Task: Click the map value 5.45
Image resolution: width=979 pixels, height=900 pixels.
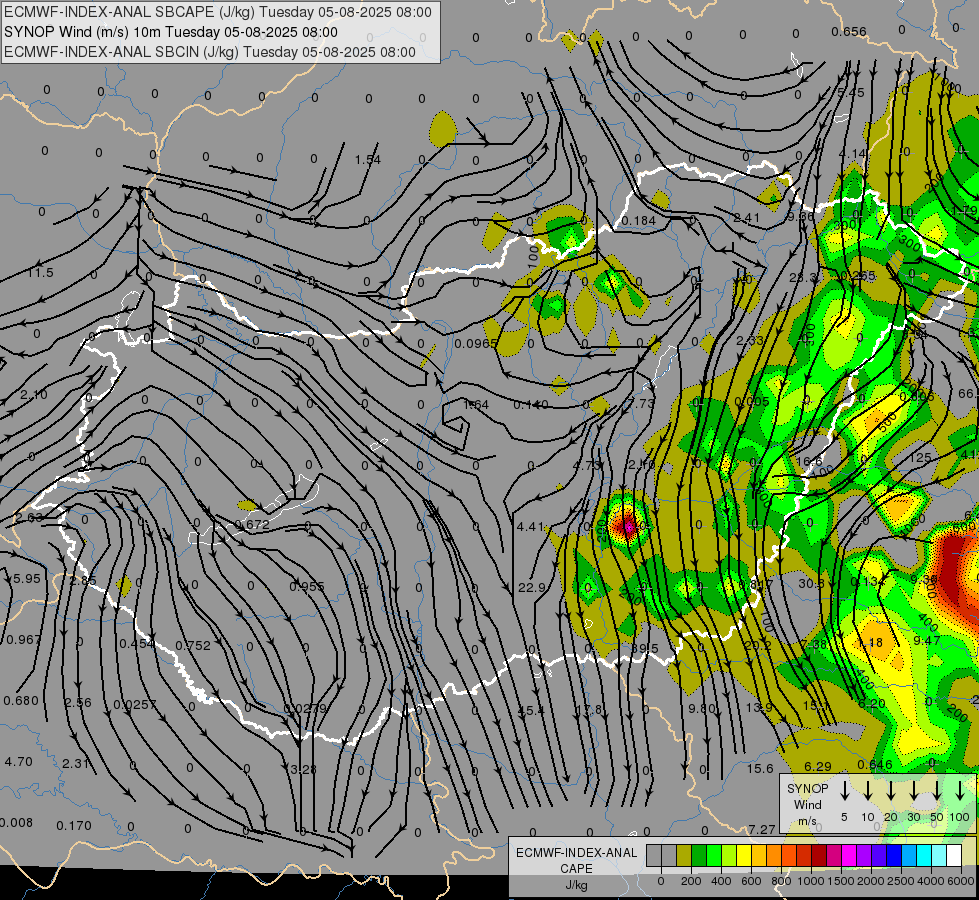Action: 852,92
